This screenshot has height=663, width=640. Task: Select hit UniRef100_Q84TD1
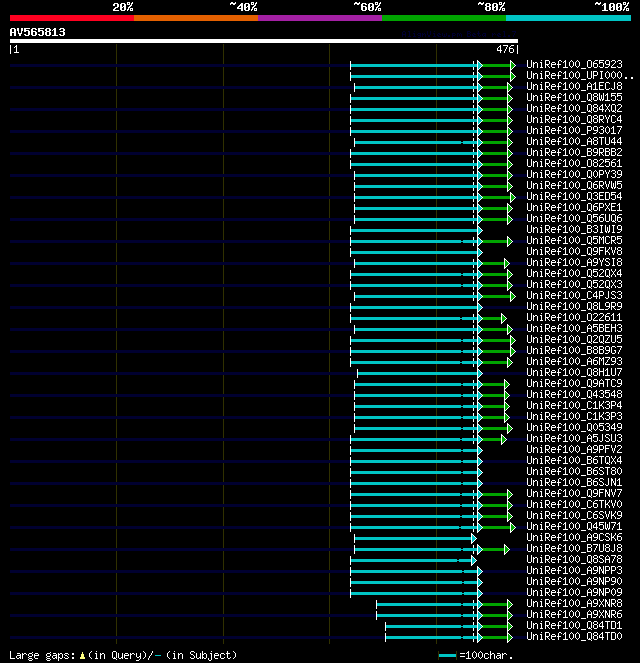pos(574,625)
